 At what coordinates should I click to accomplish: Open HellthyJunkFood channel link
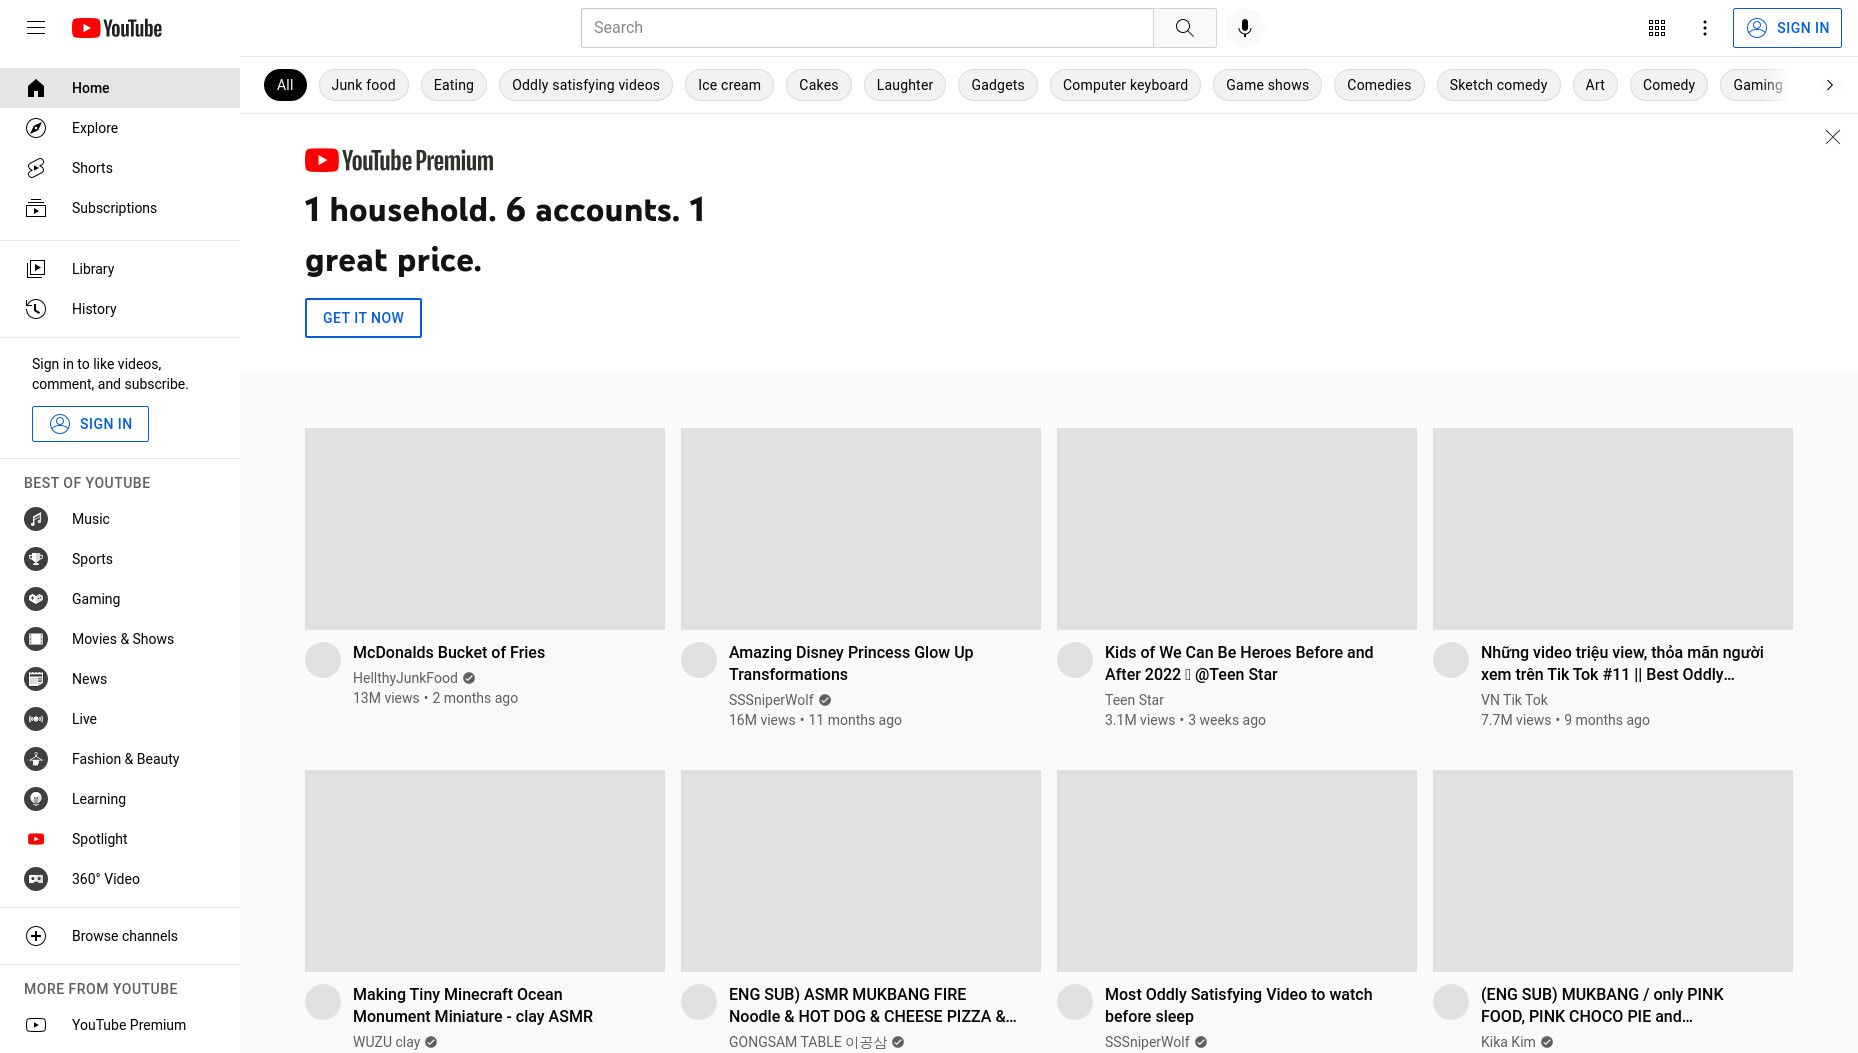pos(405,678)
